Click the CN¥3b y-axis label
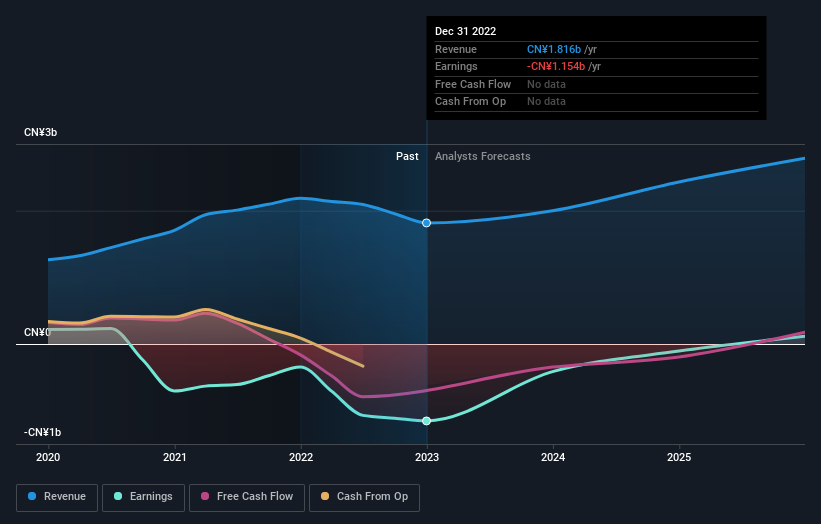Screen dimensions: 821x524 [40, 132]
